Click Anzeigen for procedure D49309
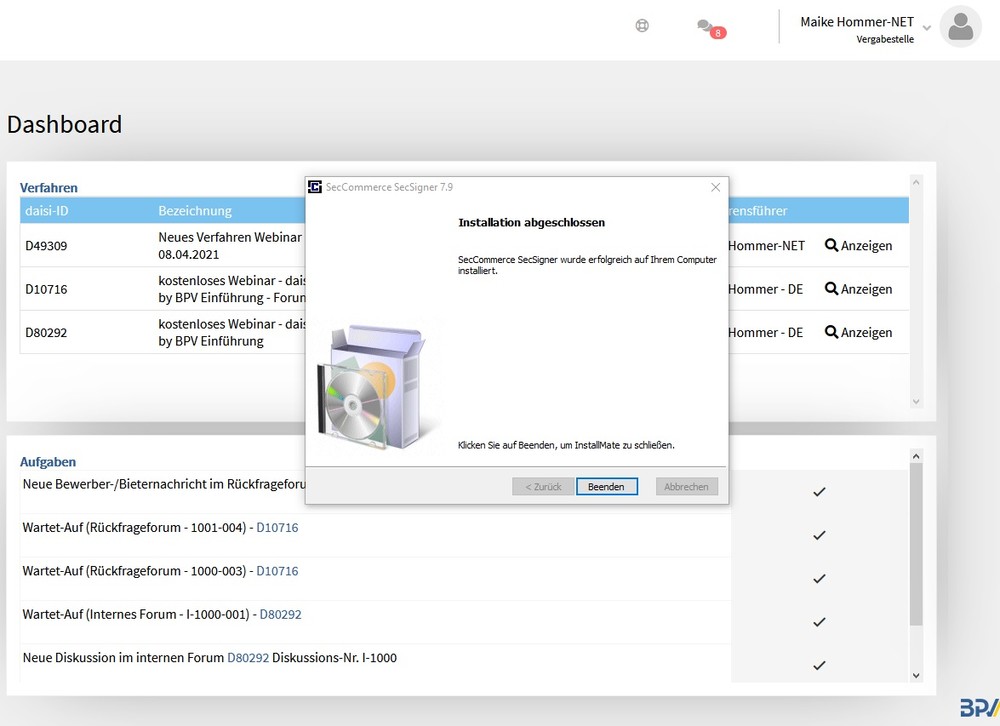1000x726 pixels. pyautogui.click(x=858, y=246)
